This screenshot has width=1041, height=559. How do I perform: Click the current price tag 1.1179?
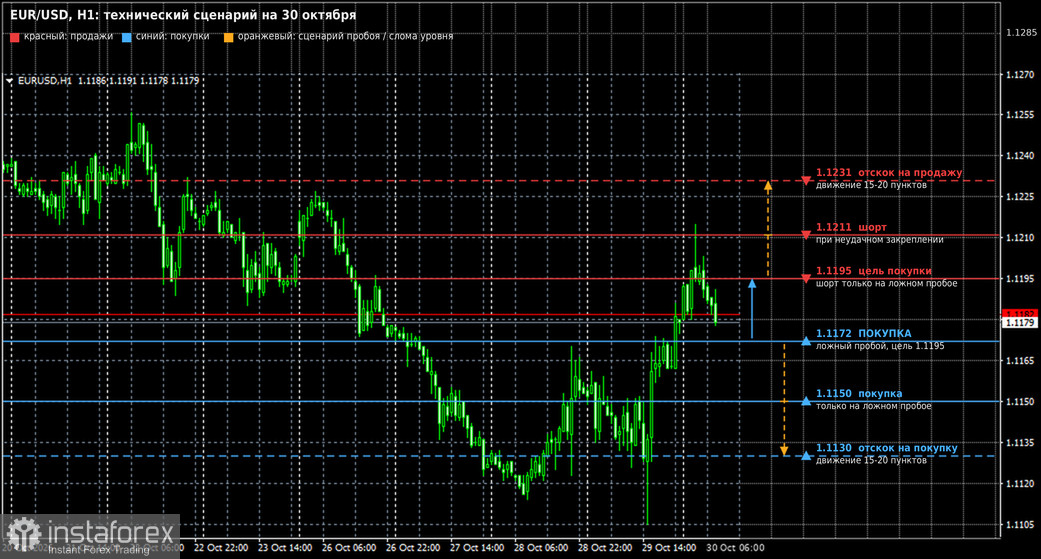pos(1020,323)
